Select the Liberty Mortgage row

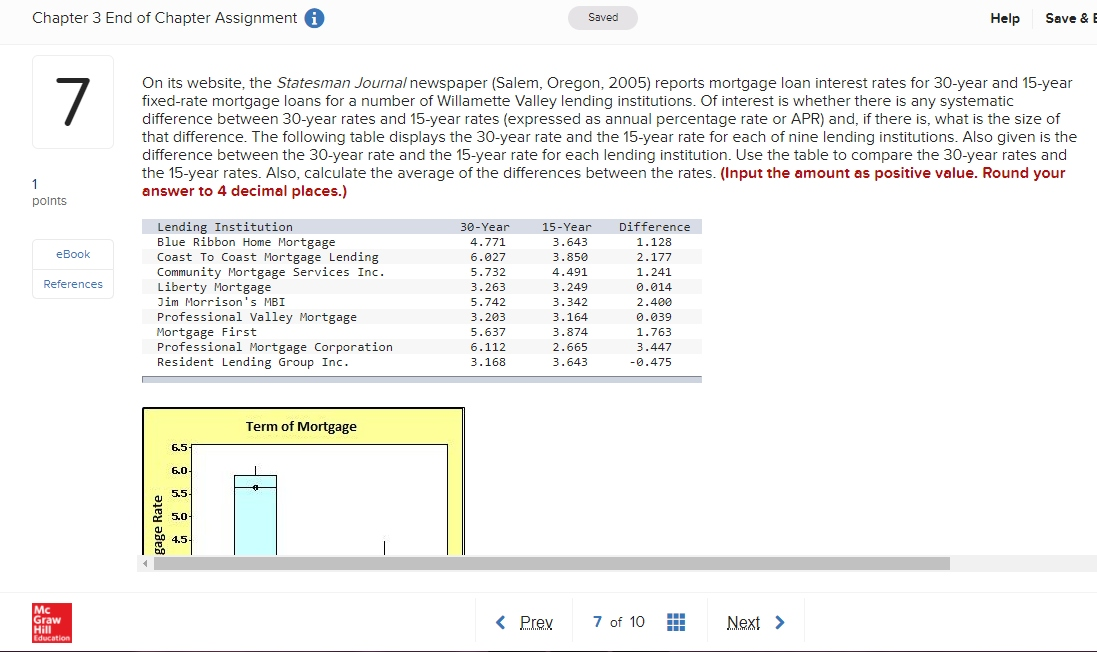pyautogui.click(x=422, y=287)
